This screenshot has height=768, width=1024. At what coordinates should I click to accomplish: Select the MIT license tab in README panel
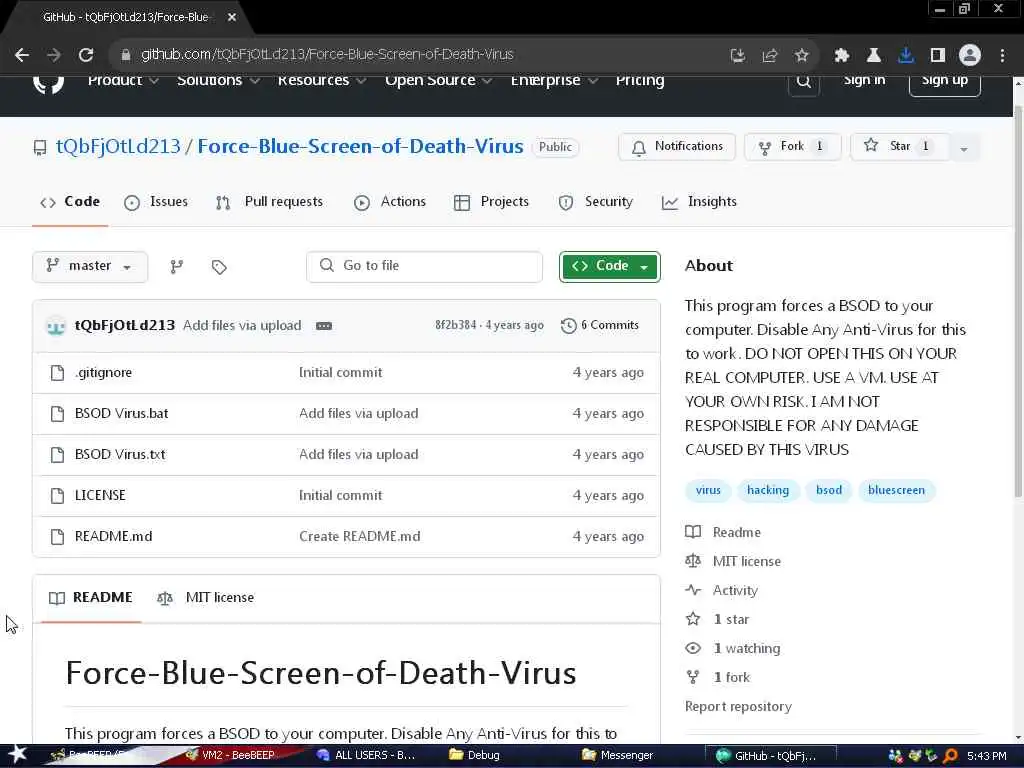coord(206,598)
